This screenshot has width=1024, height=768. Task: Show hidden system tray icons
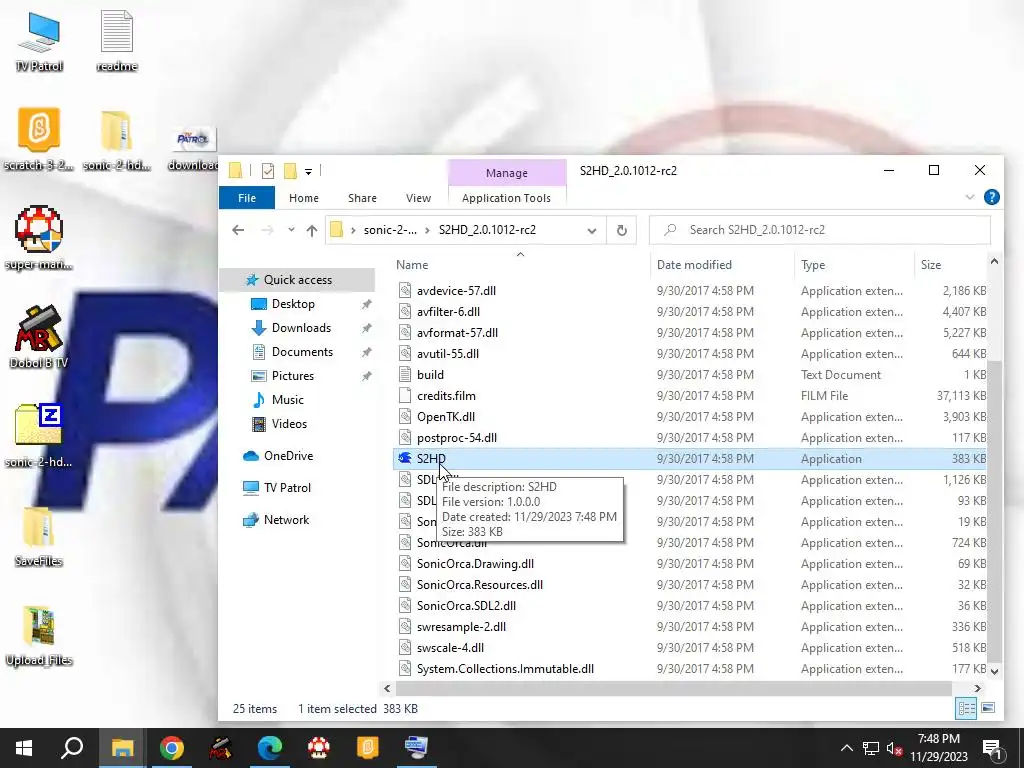tap(846, 748)
